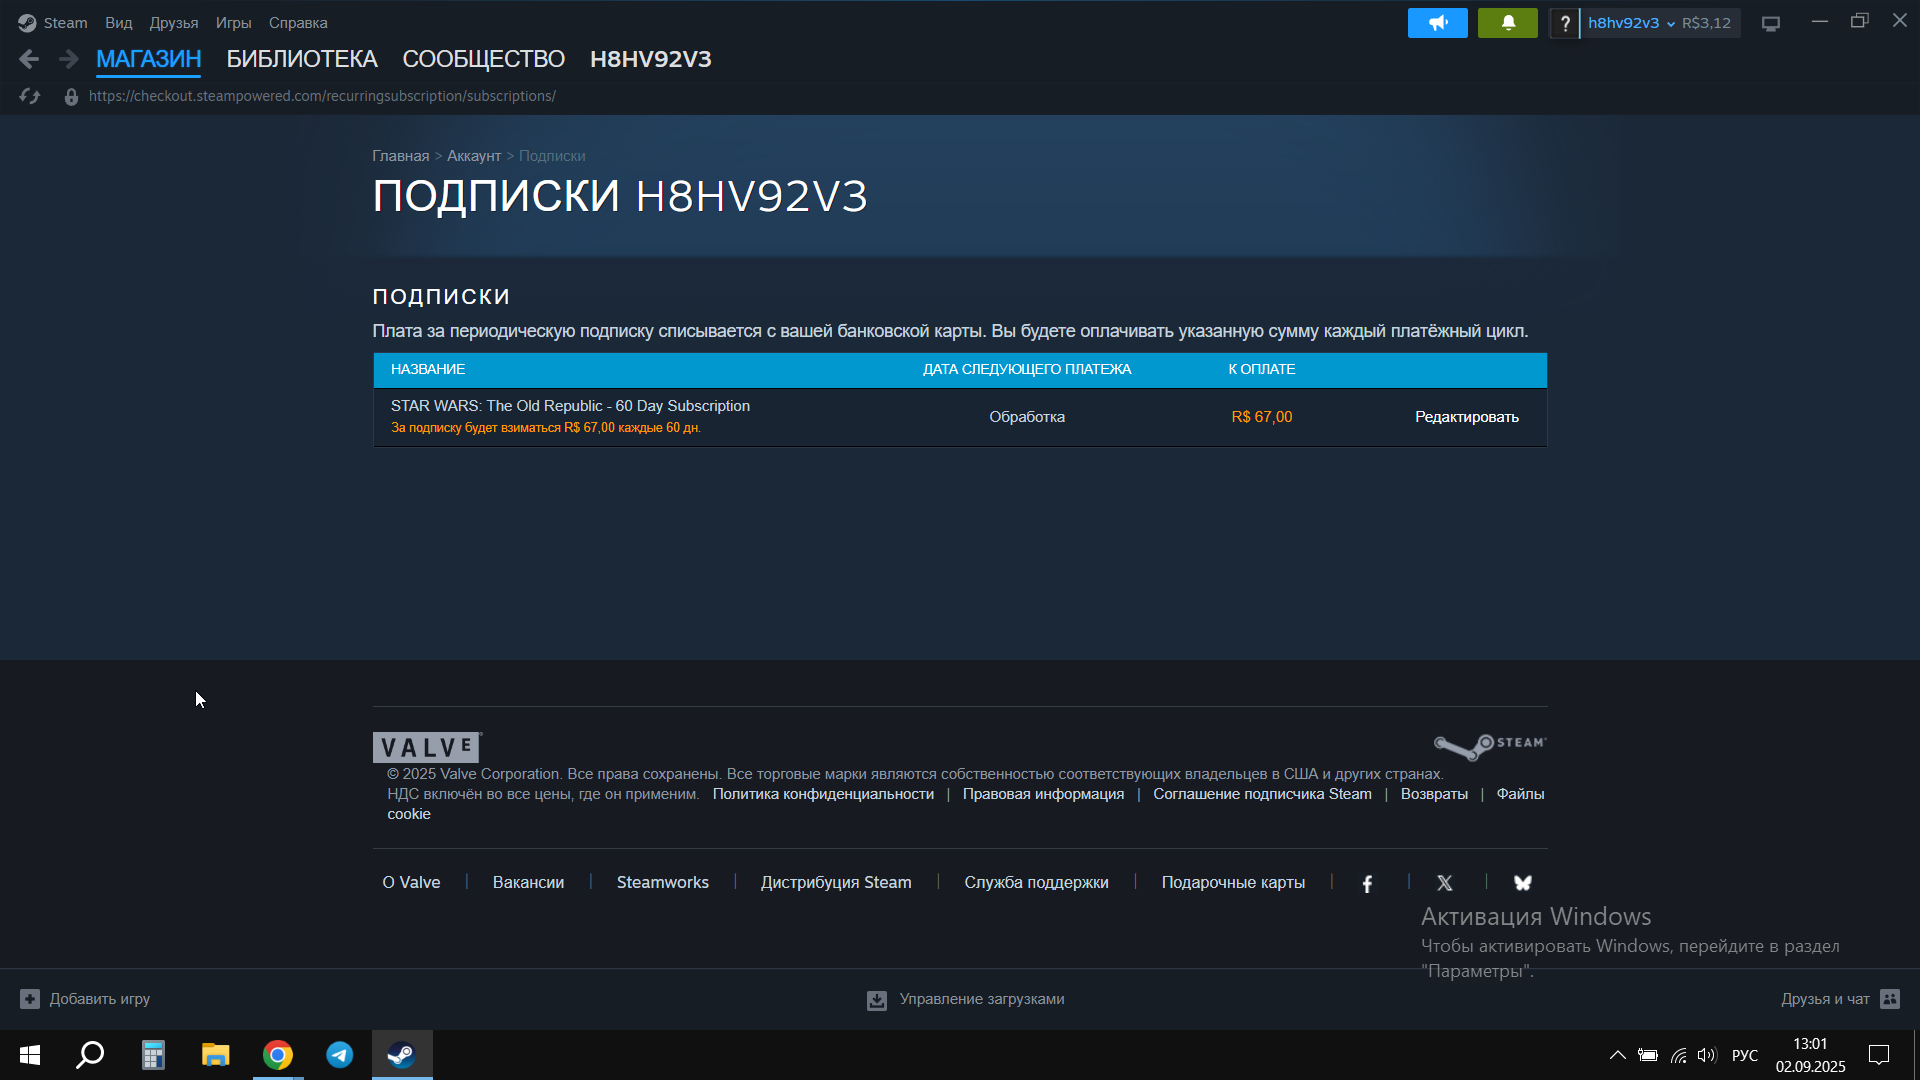Open Windows search from taskbar
1920x1080 pixels.
91,1055
